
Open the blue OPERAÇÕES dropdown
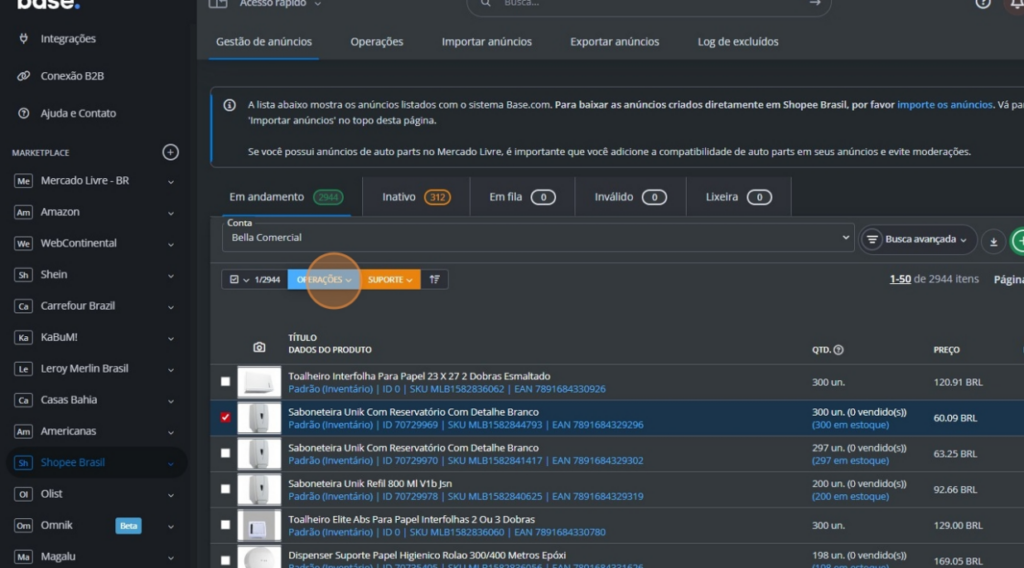tap(324, 280)
